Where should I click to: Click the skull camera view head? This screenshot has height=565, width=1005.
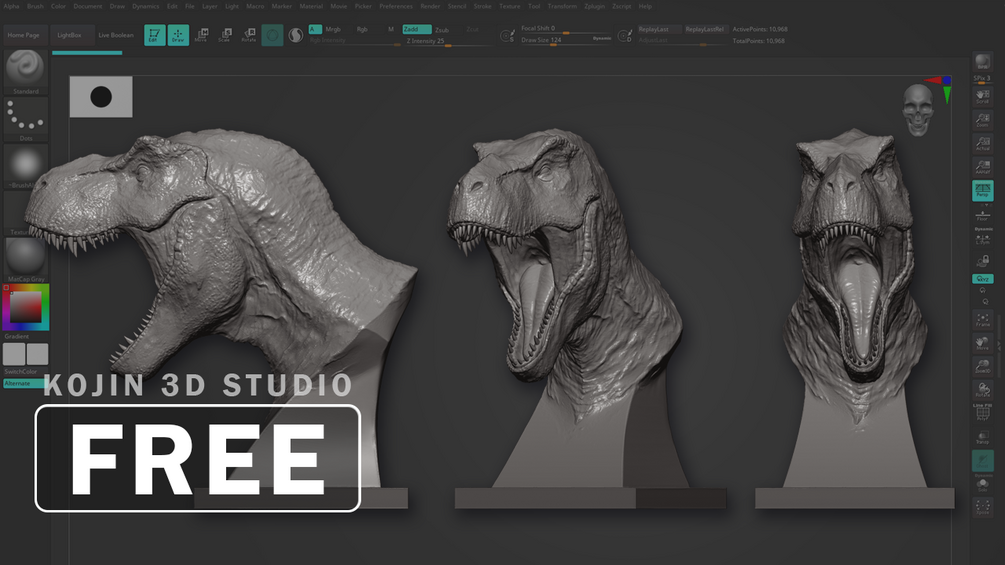point(917,110)
